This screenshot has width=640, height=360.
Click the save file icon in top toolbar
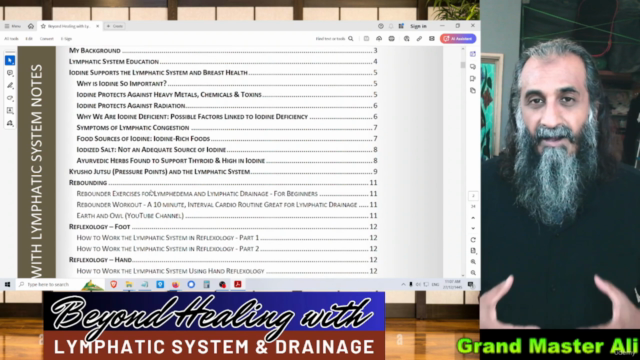click(x=367, y=39)
